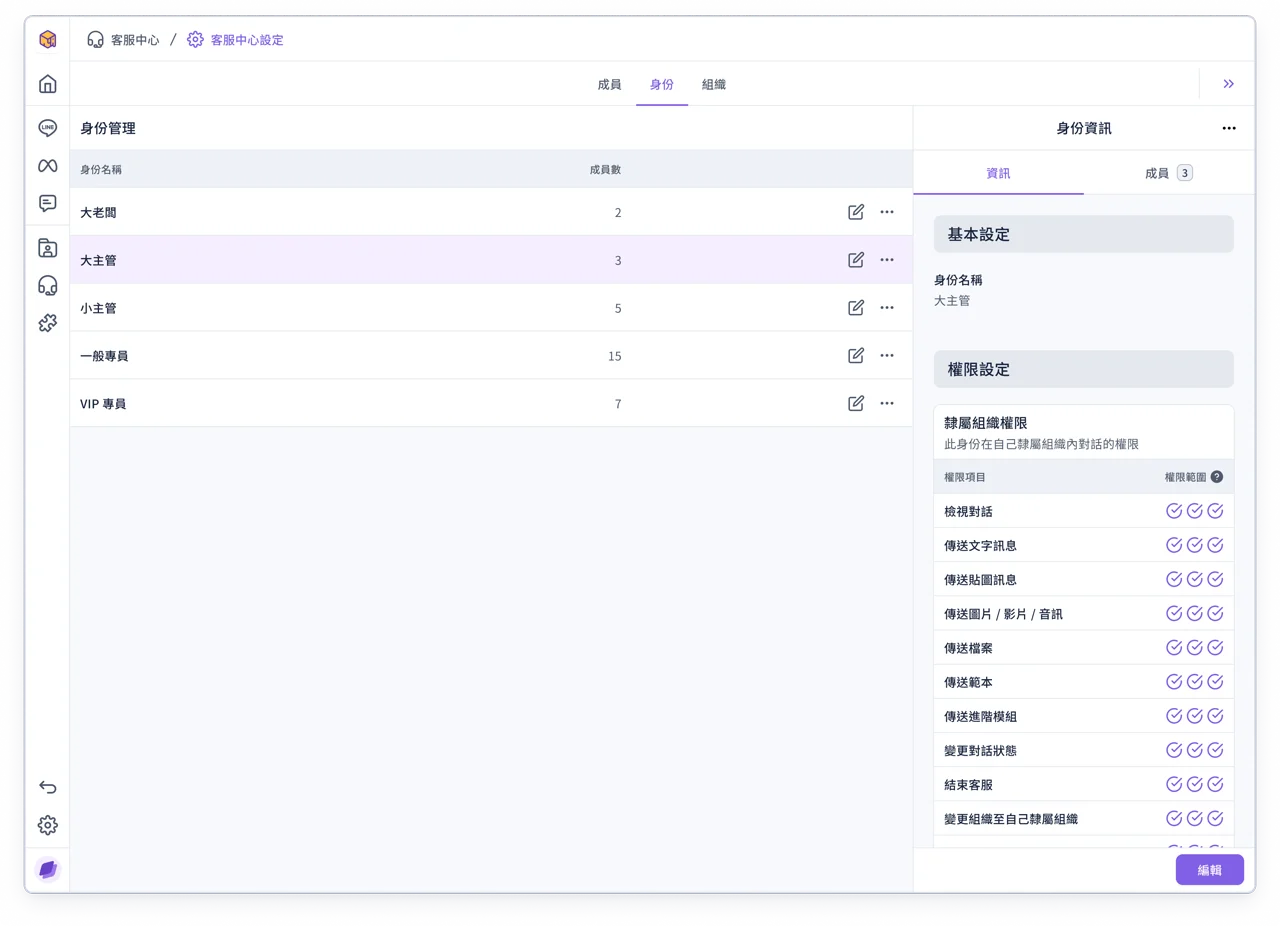
Task: Open more options for 小主管 row
Action: click(887, 308)
